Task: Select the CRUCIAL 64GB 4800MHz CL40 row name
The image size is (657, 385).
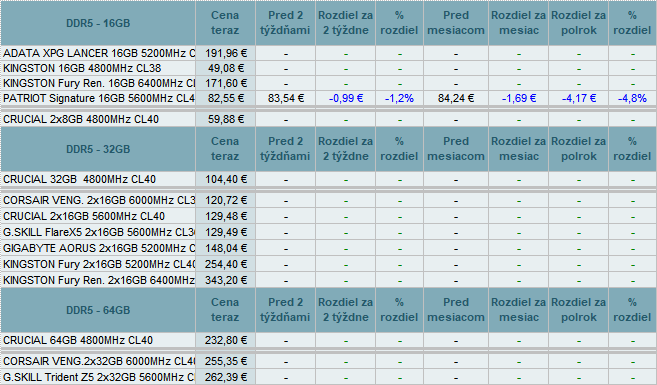Action: click(98, 340)
